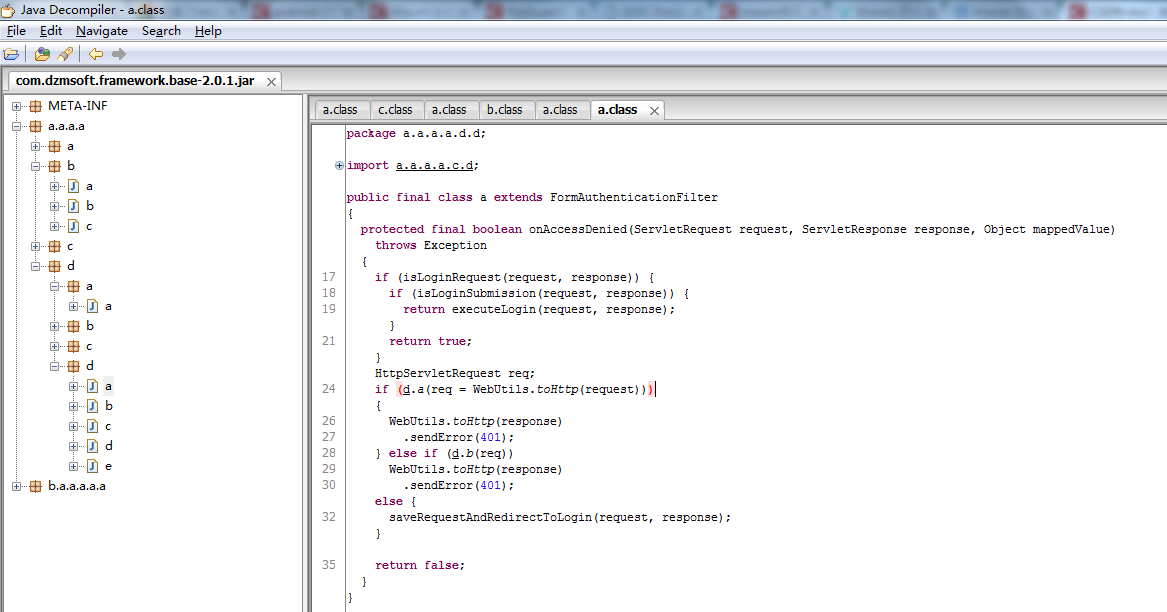Click saveRequestAndRedirectToLogin call on line 32
Image resolution: width=1167 pixels, height=612 pixels.
(x=490, y=517)
